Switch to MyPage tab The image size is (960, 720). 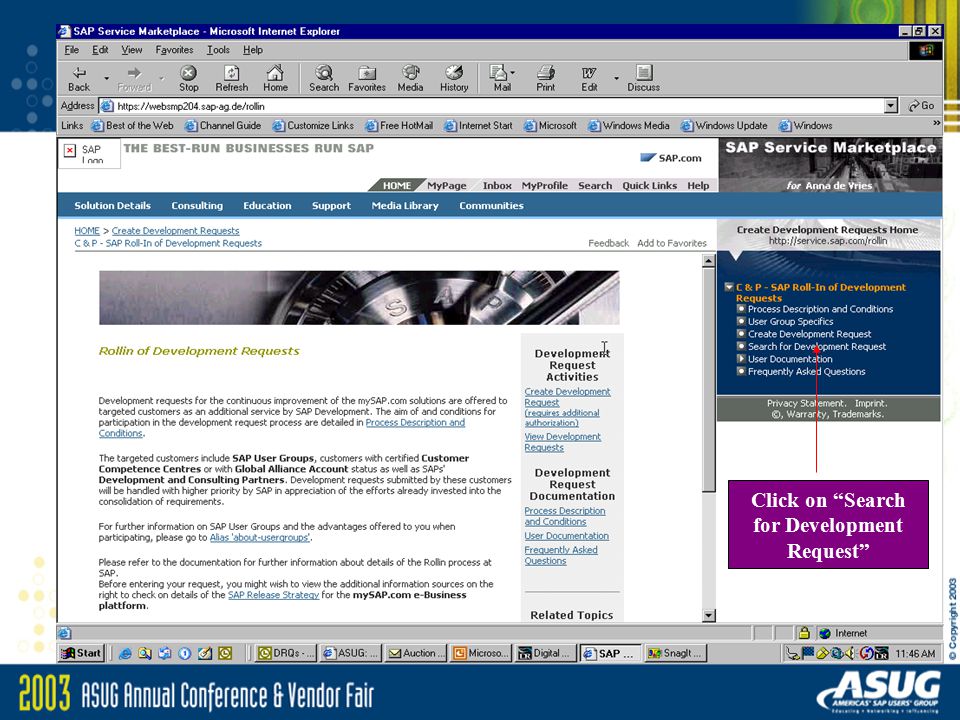446,186
